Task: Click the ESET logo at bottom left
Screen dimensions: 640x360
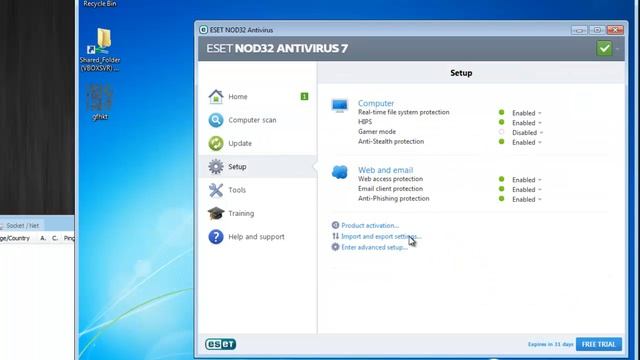Action: pos(220,344)
